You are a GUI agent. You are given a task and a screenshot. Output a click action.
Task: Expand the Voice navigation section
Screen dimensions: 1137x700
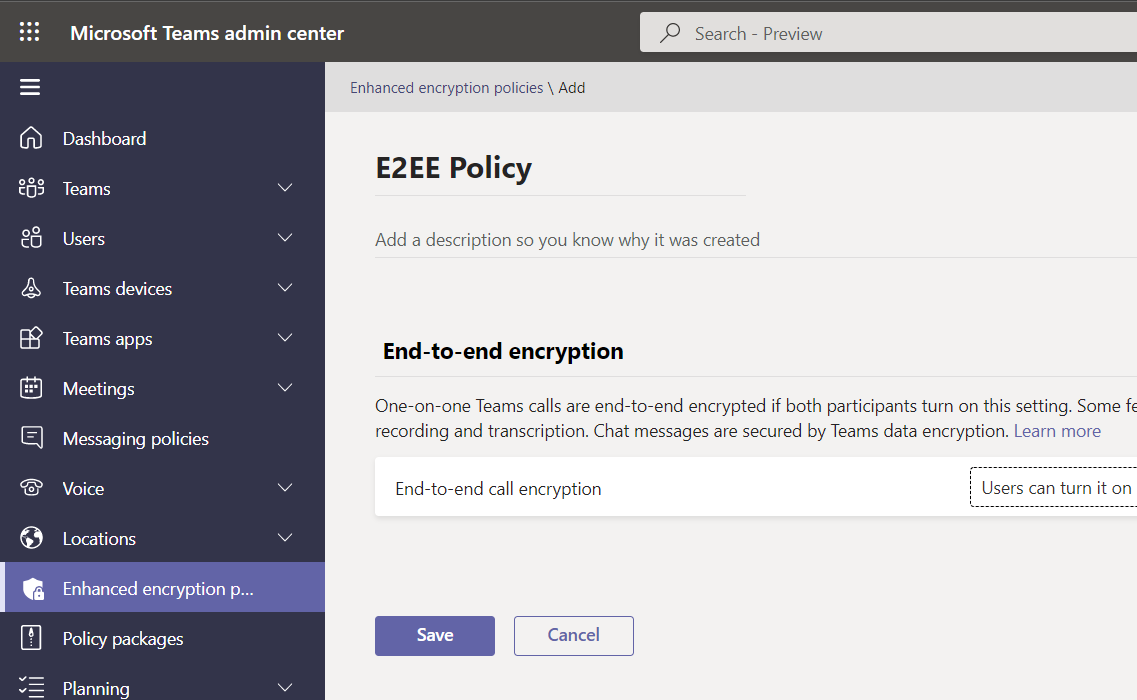(285, 488)
